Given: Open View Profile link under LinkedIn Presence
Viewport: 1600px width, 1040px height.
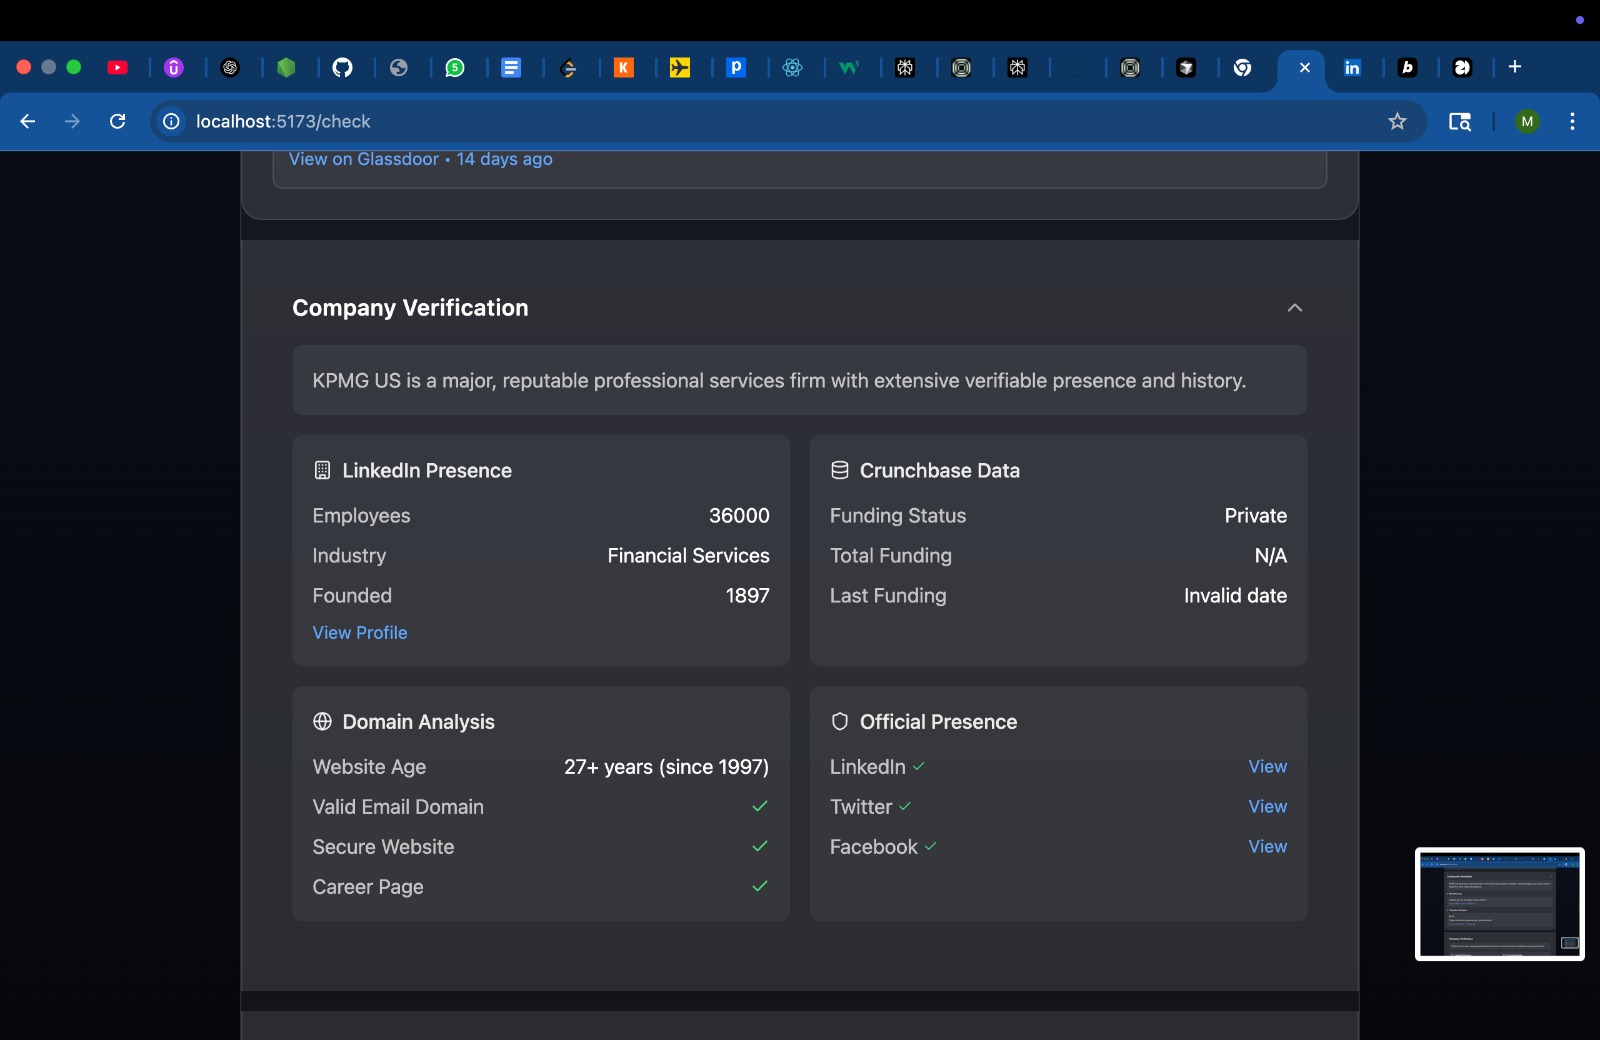Looking at the screenshot, I should pos(360,633).
